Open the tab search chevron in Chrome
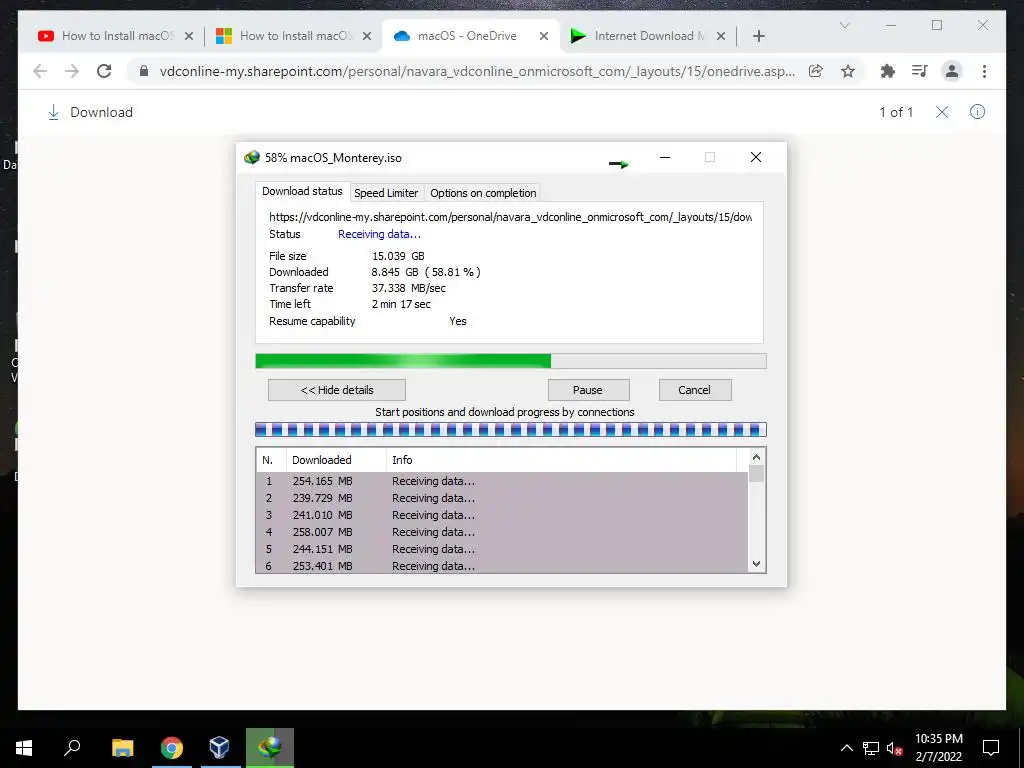 [844, 25]
